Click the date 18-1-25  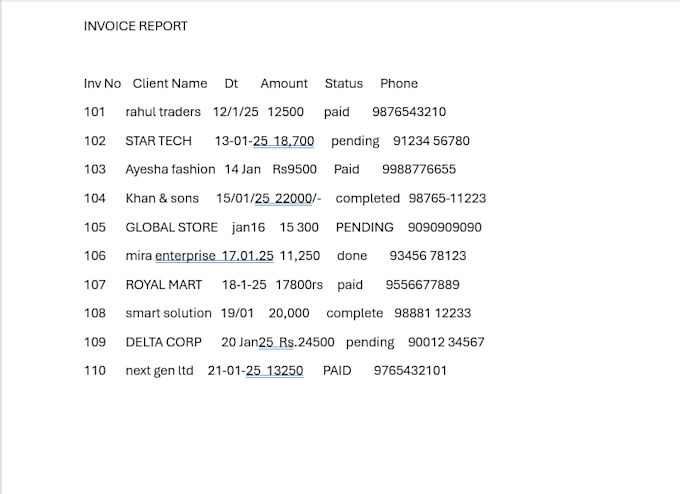click(244, 285)
